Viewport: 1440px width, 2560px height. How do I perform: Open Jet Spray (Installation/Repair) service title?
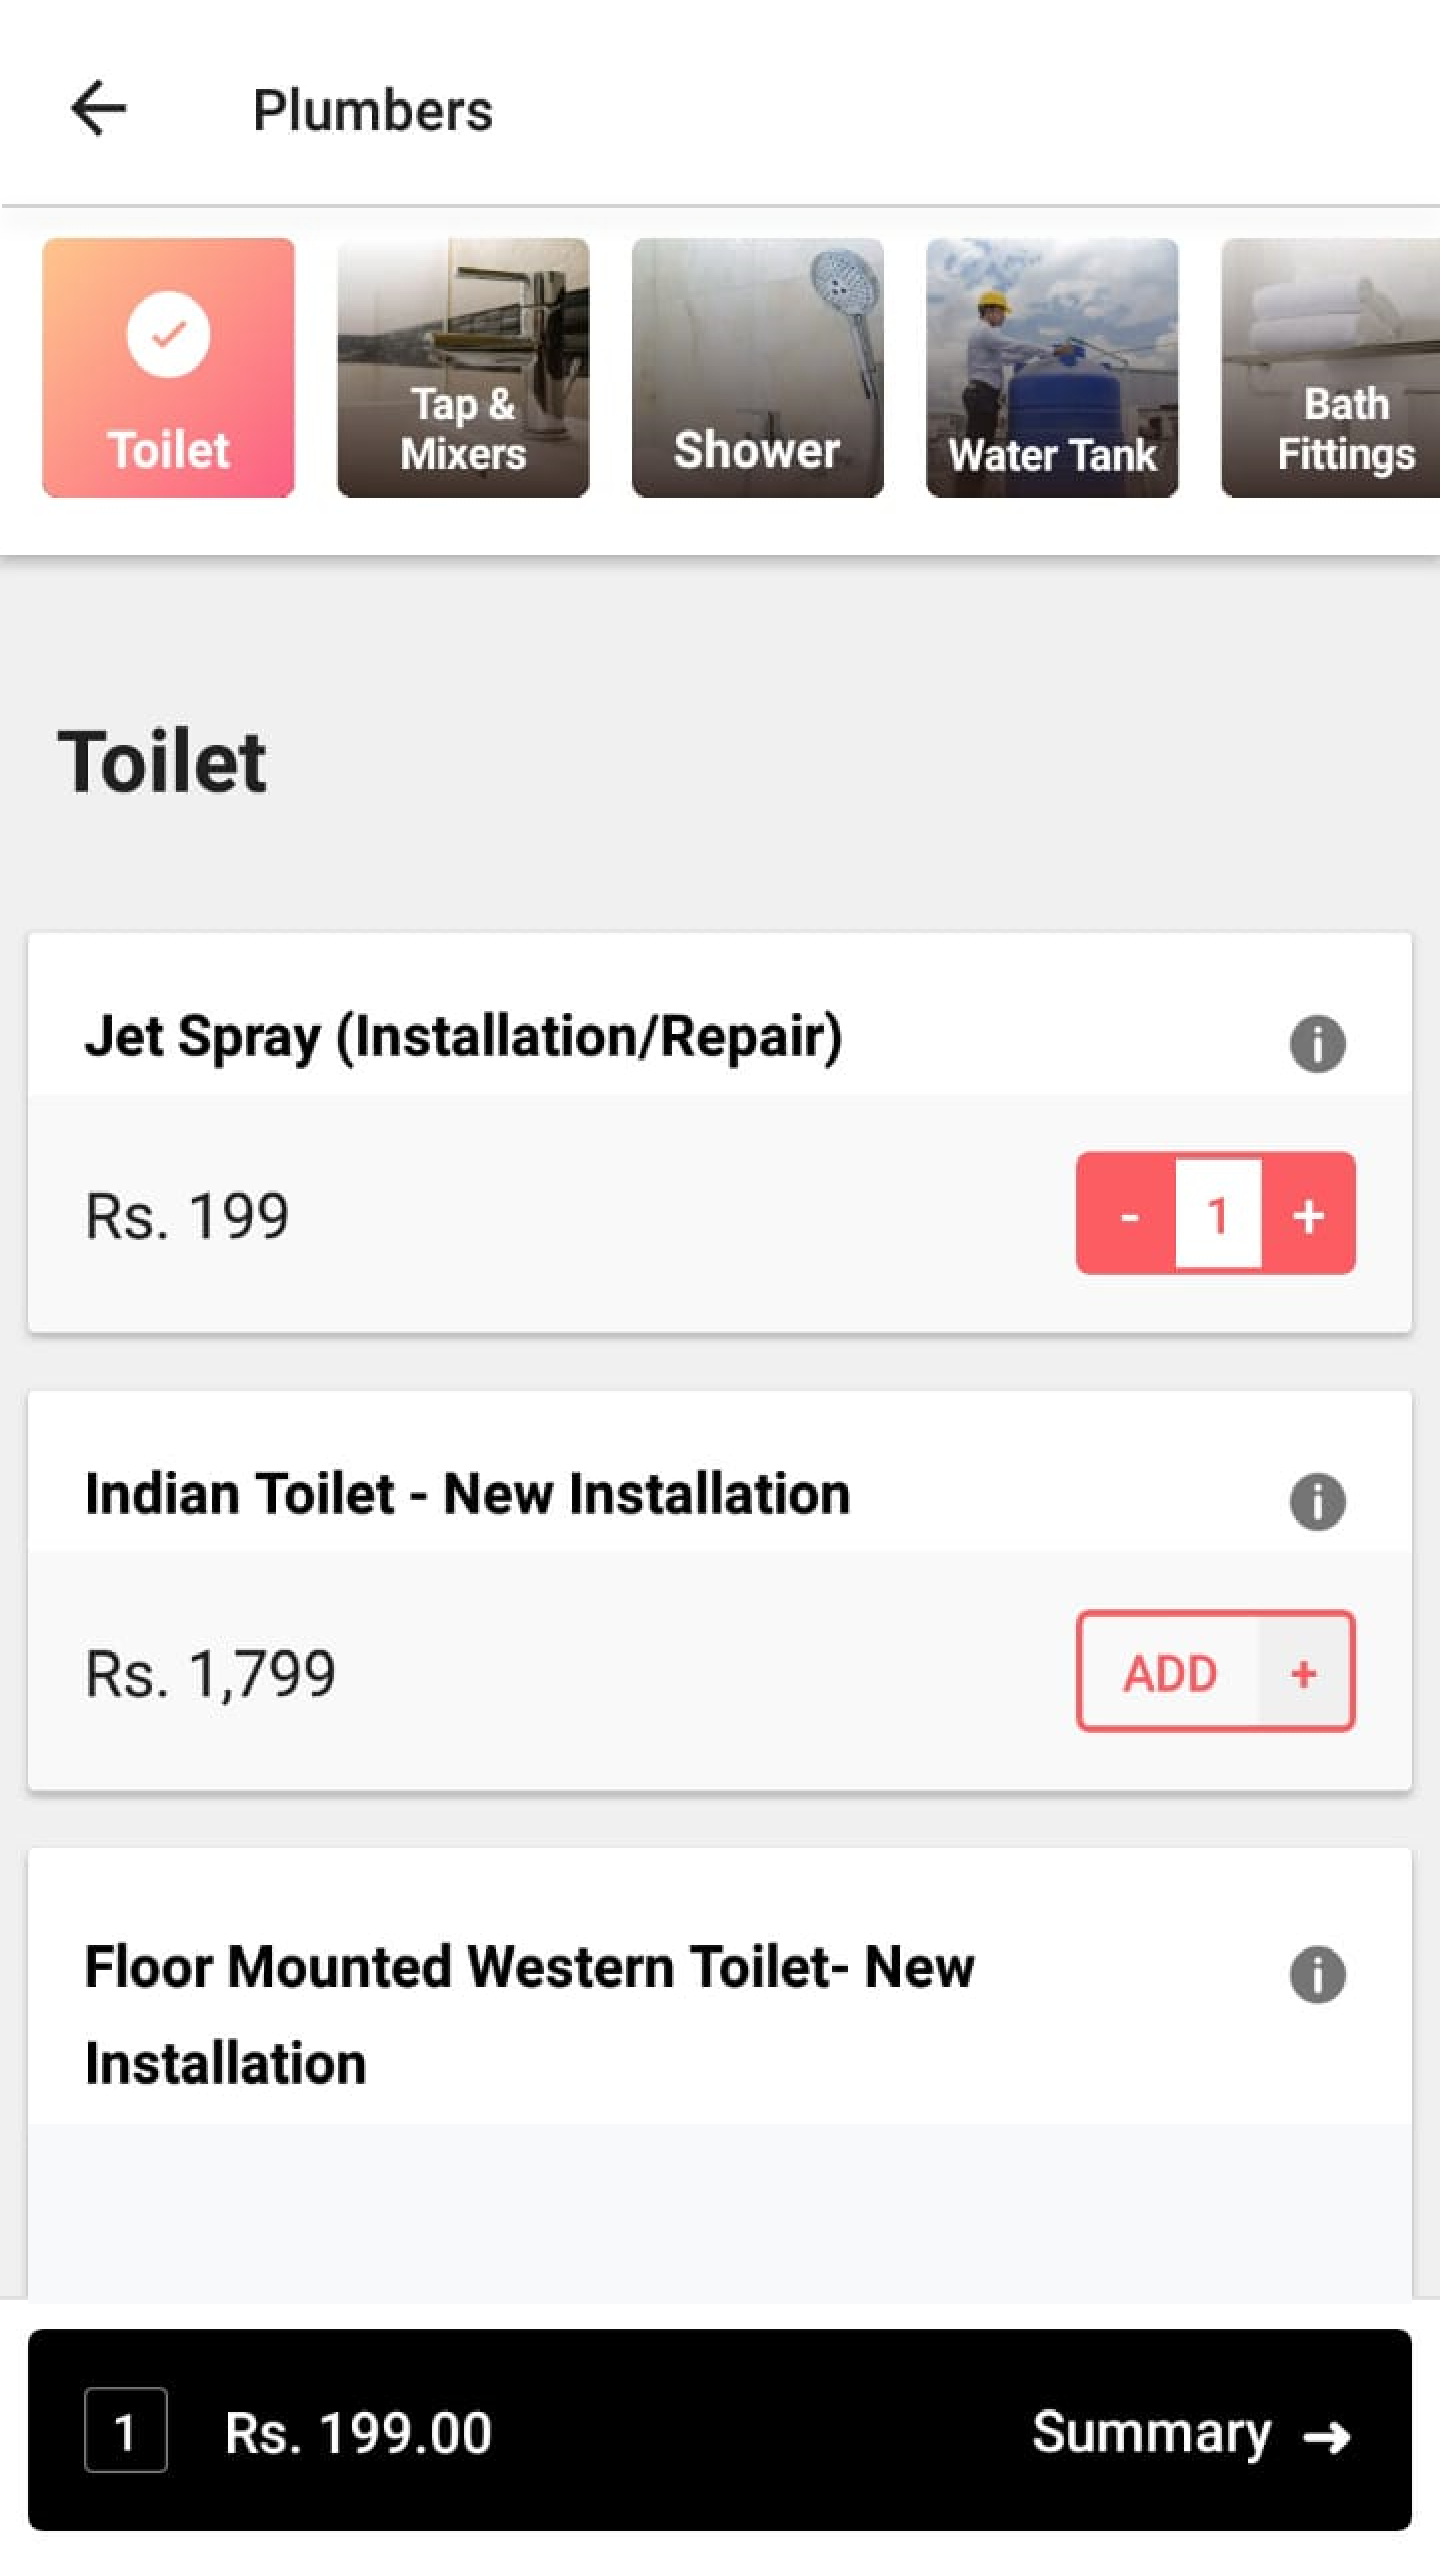coord(463,1037)
